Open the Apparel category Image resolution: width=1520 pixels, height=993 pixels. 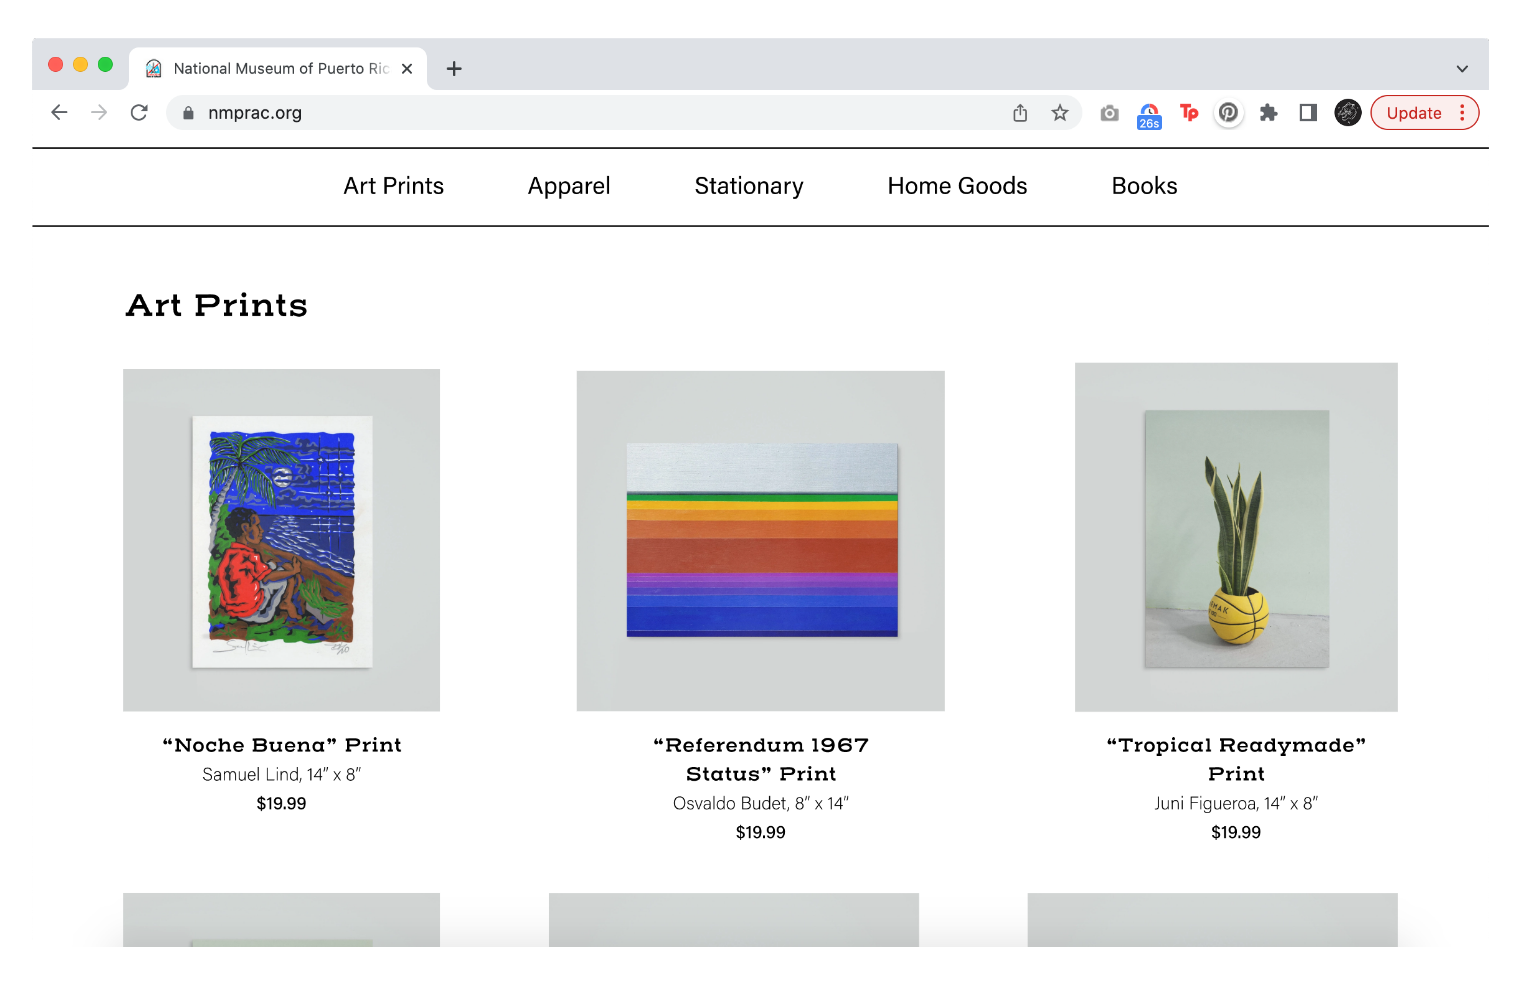coord(569,186)
